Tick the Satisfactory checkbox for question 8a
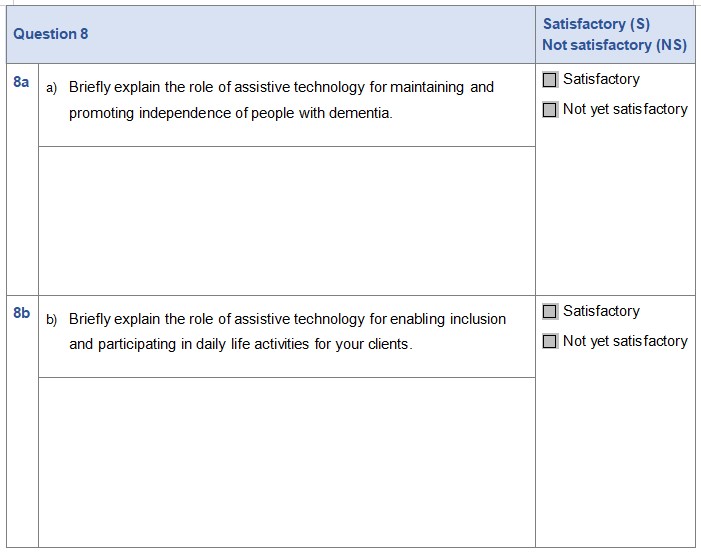 point(549,80)
